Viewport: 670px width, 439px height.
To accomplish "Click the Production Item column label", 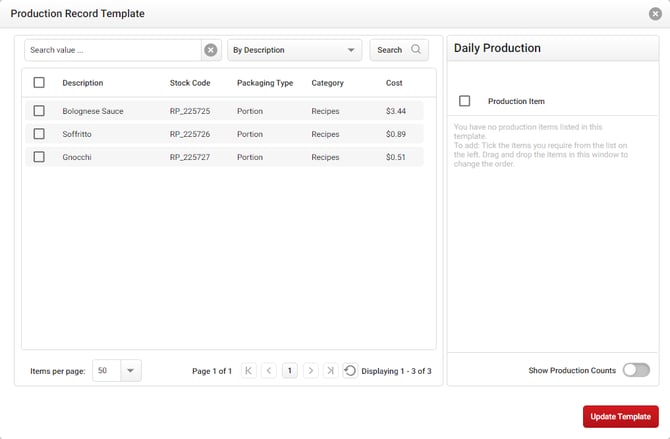I will tap(516, 101).
